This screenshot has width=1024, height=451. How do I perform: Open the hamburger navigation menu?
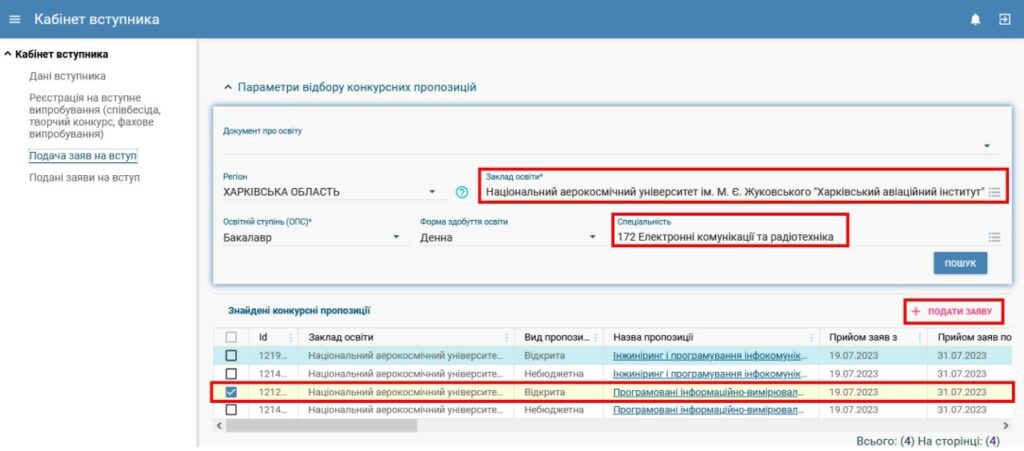[15, 20]
